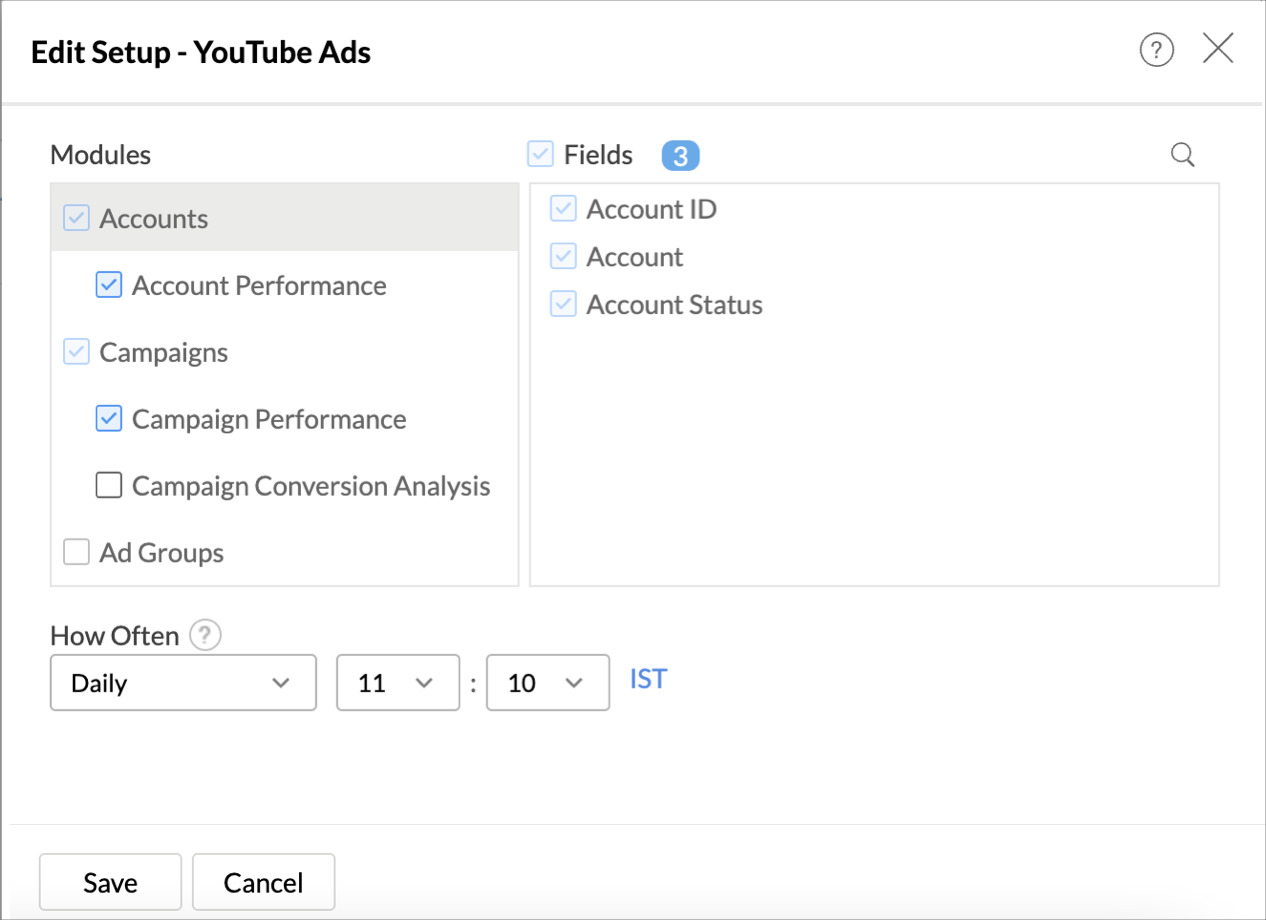Close the Edit Setup dialog

tap(1217, 49)
